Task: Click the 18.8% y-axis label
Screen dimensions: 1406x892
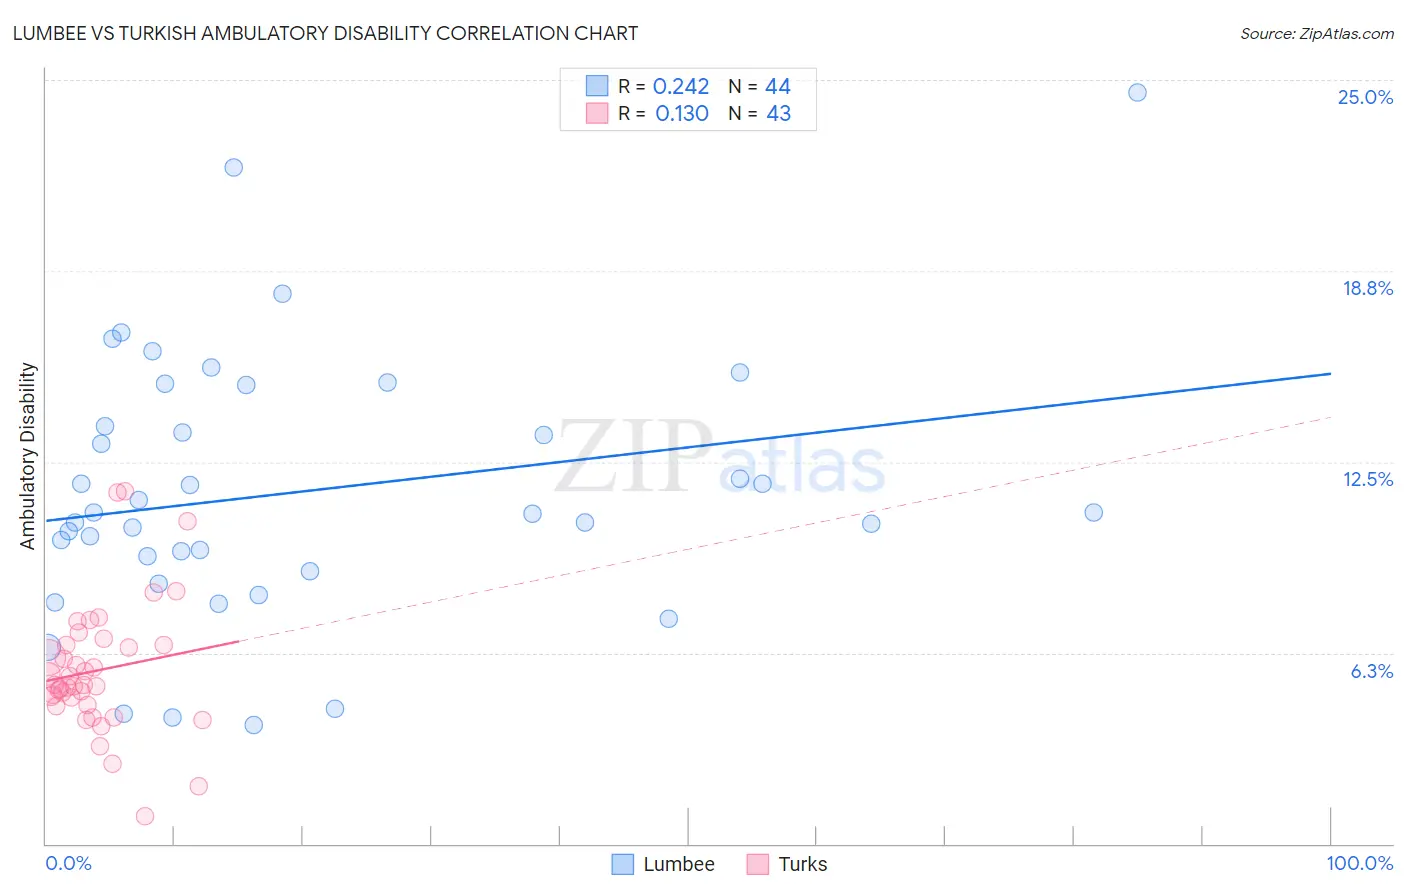Action: tap(1367, 288)
